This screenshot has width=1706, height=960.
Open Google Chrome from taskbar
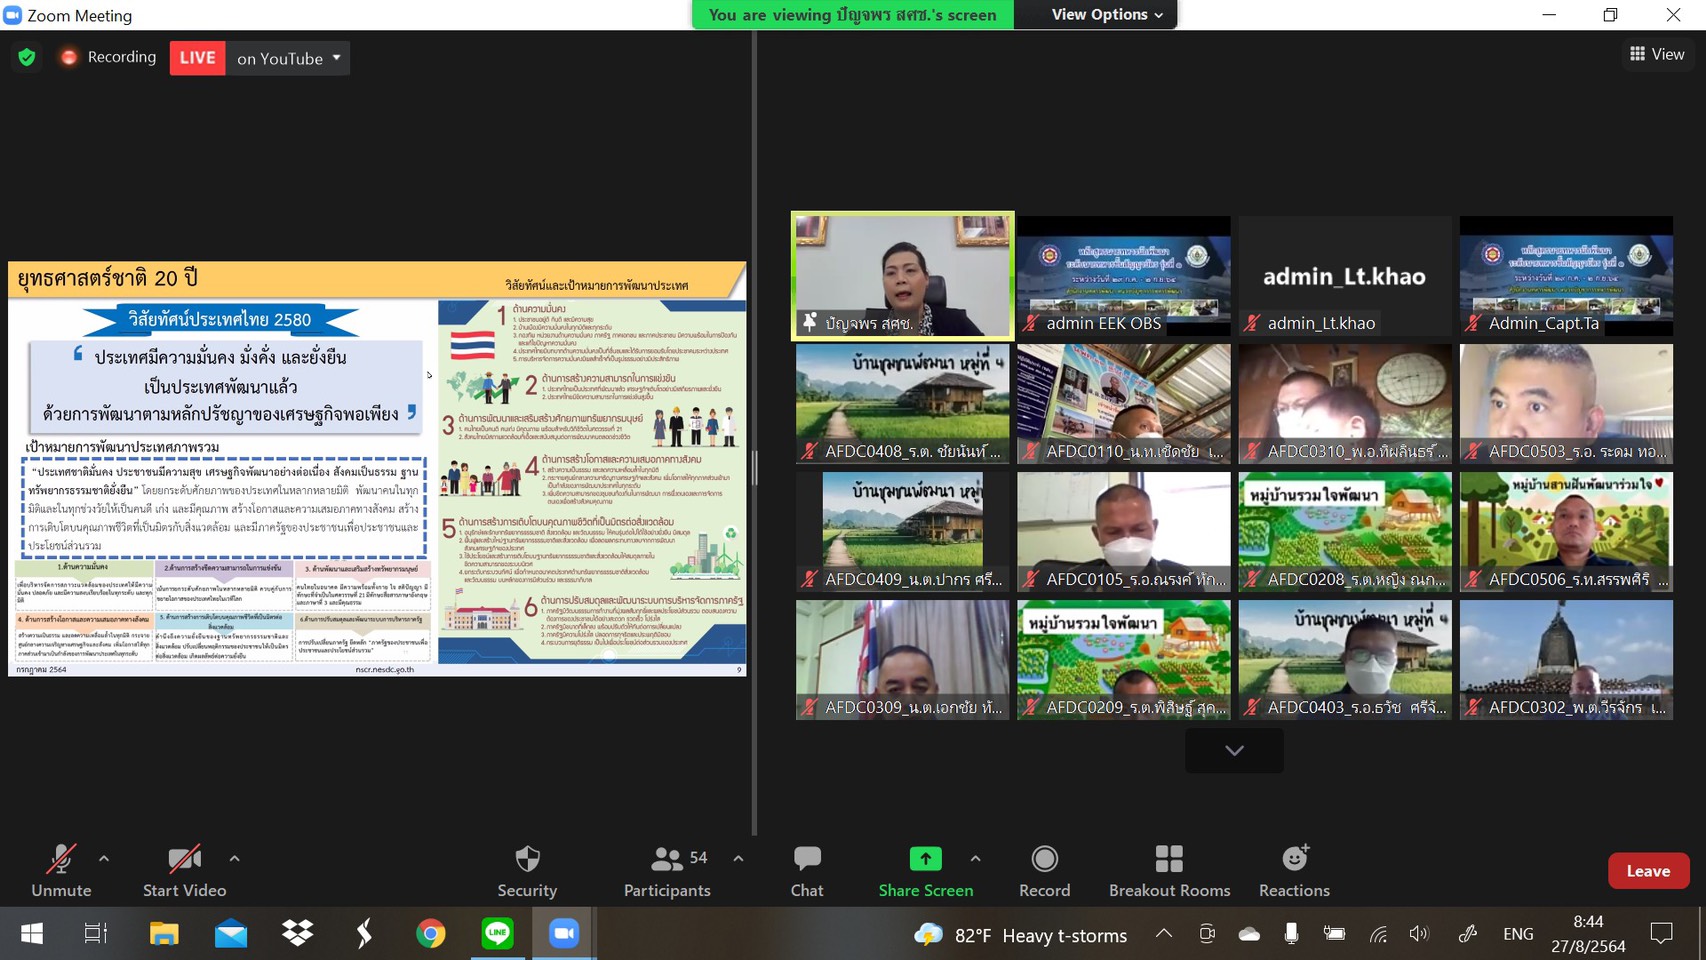coord(431,934)
